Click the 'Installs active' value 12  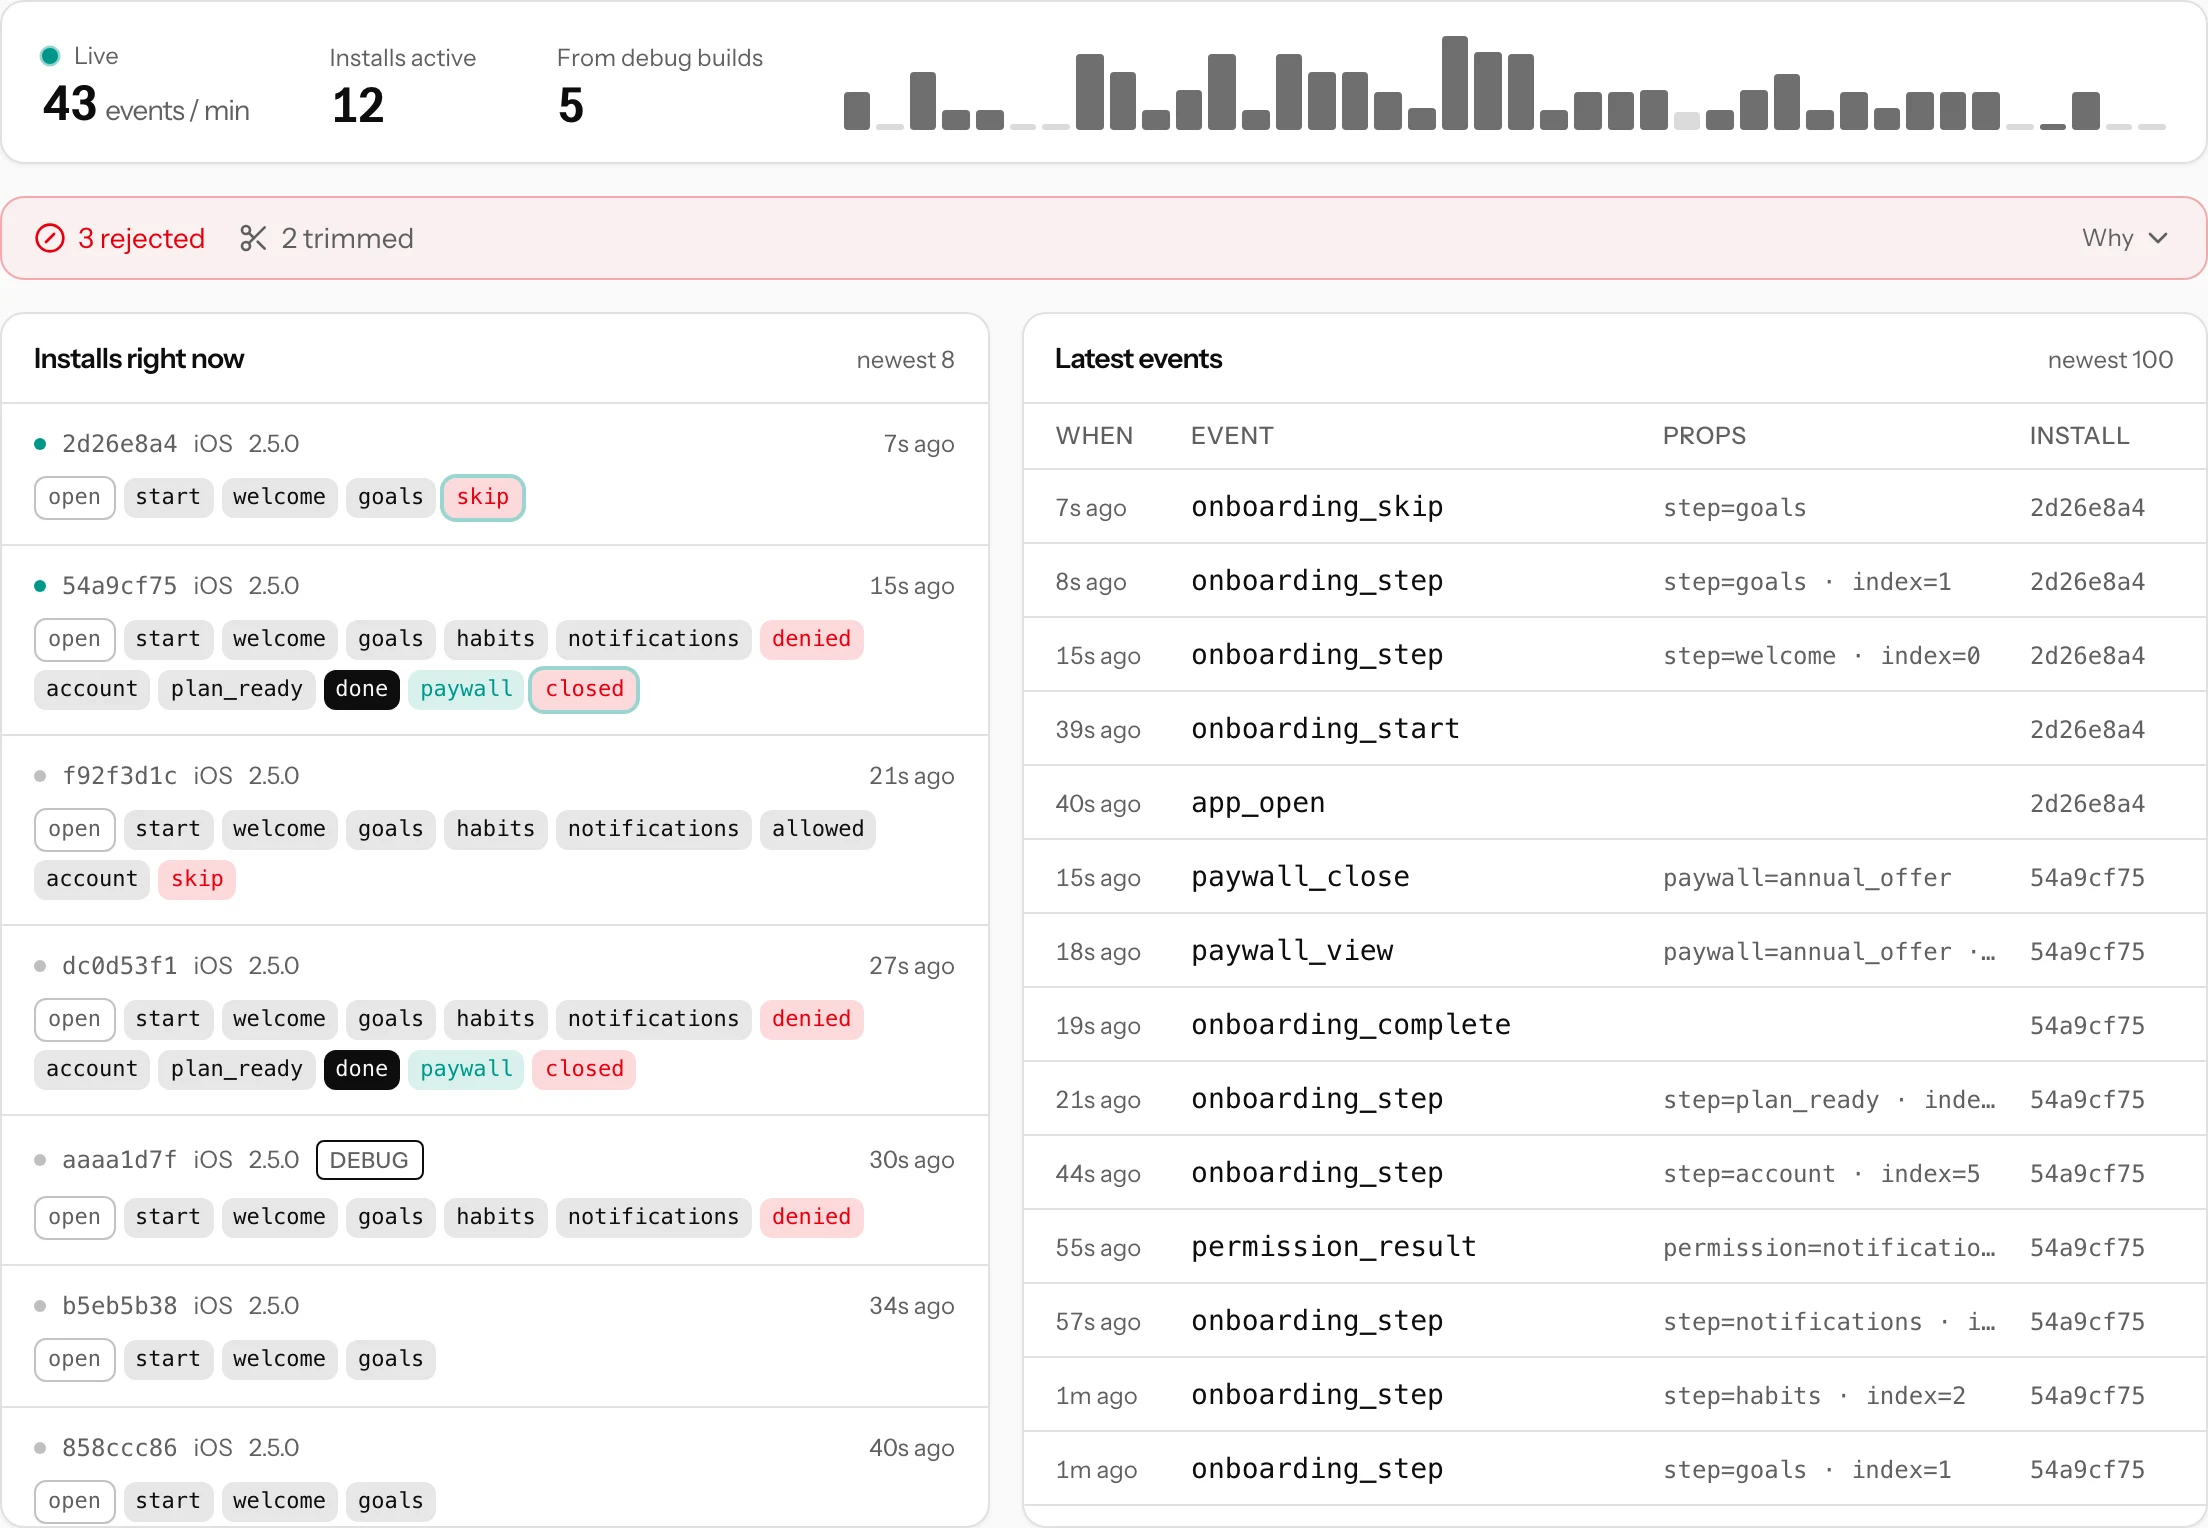[358, 105]
